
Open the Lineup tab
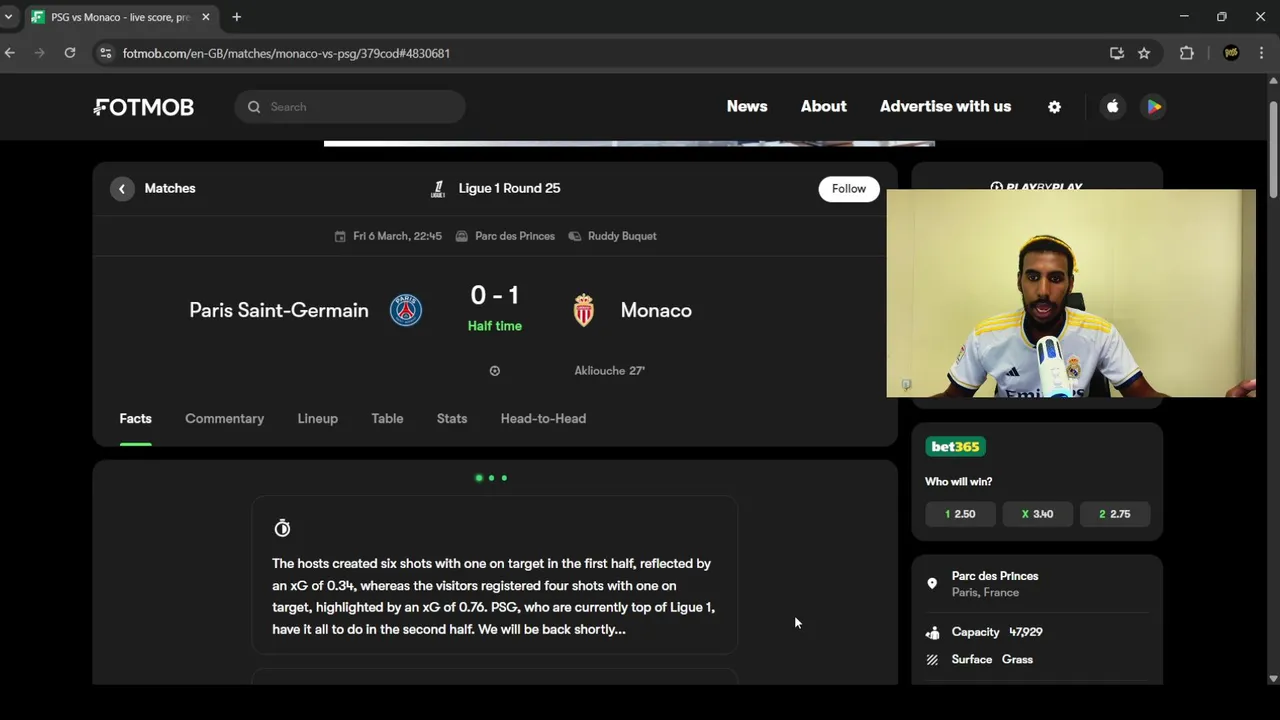pyautogui.click(x=318, y=419)
